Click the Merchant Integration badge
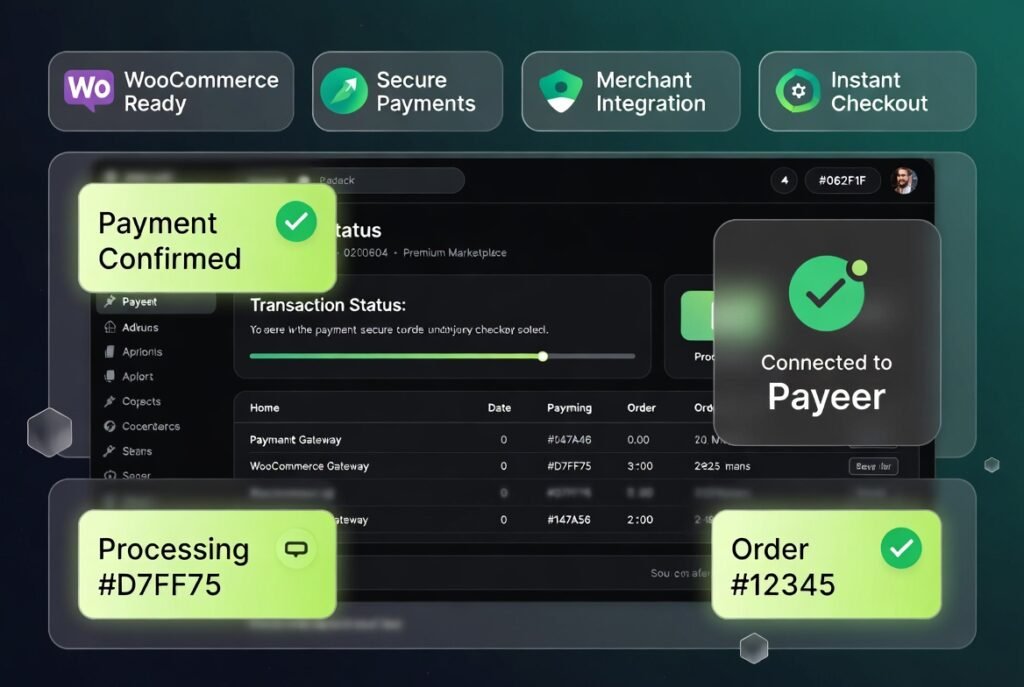The width and height of the screenshot is (1024, 687). click(x=631, y=91)
